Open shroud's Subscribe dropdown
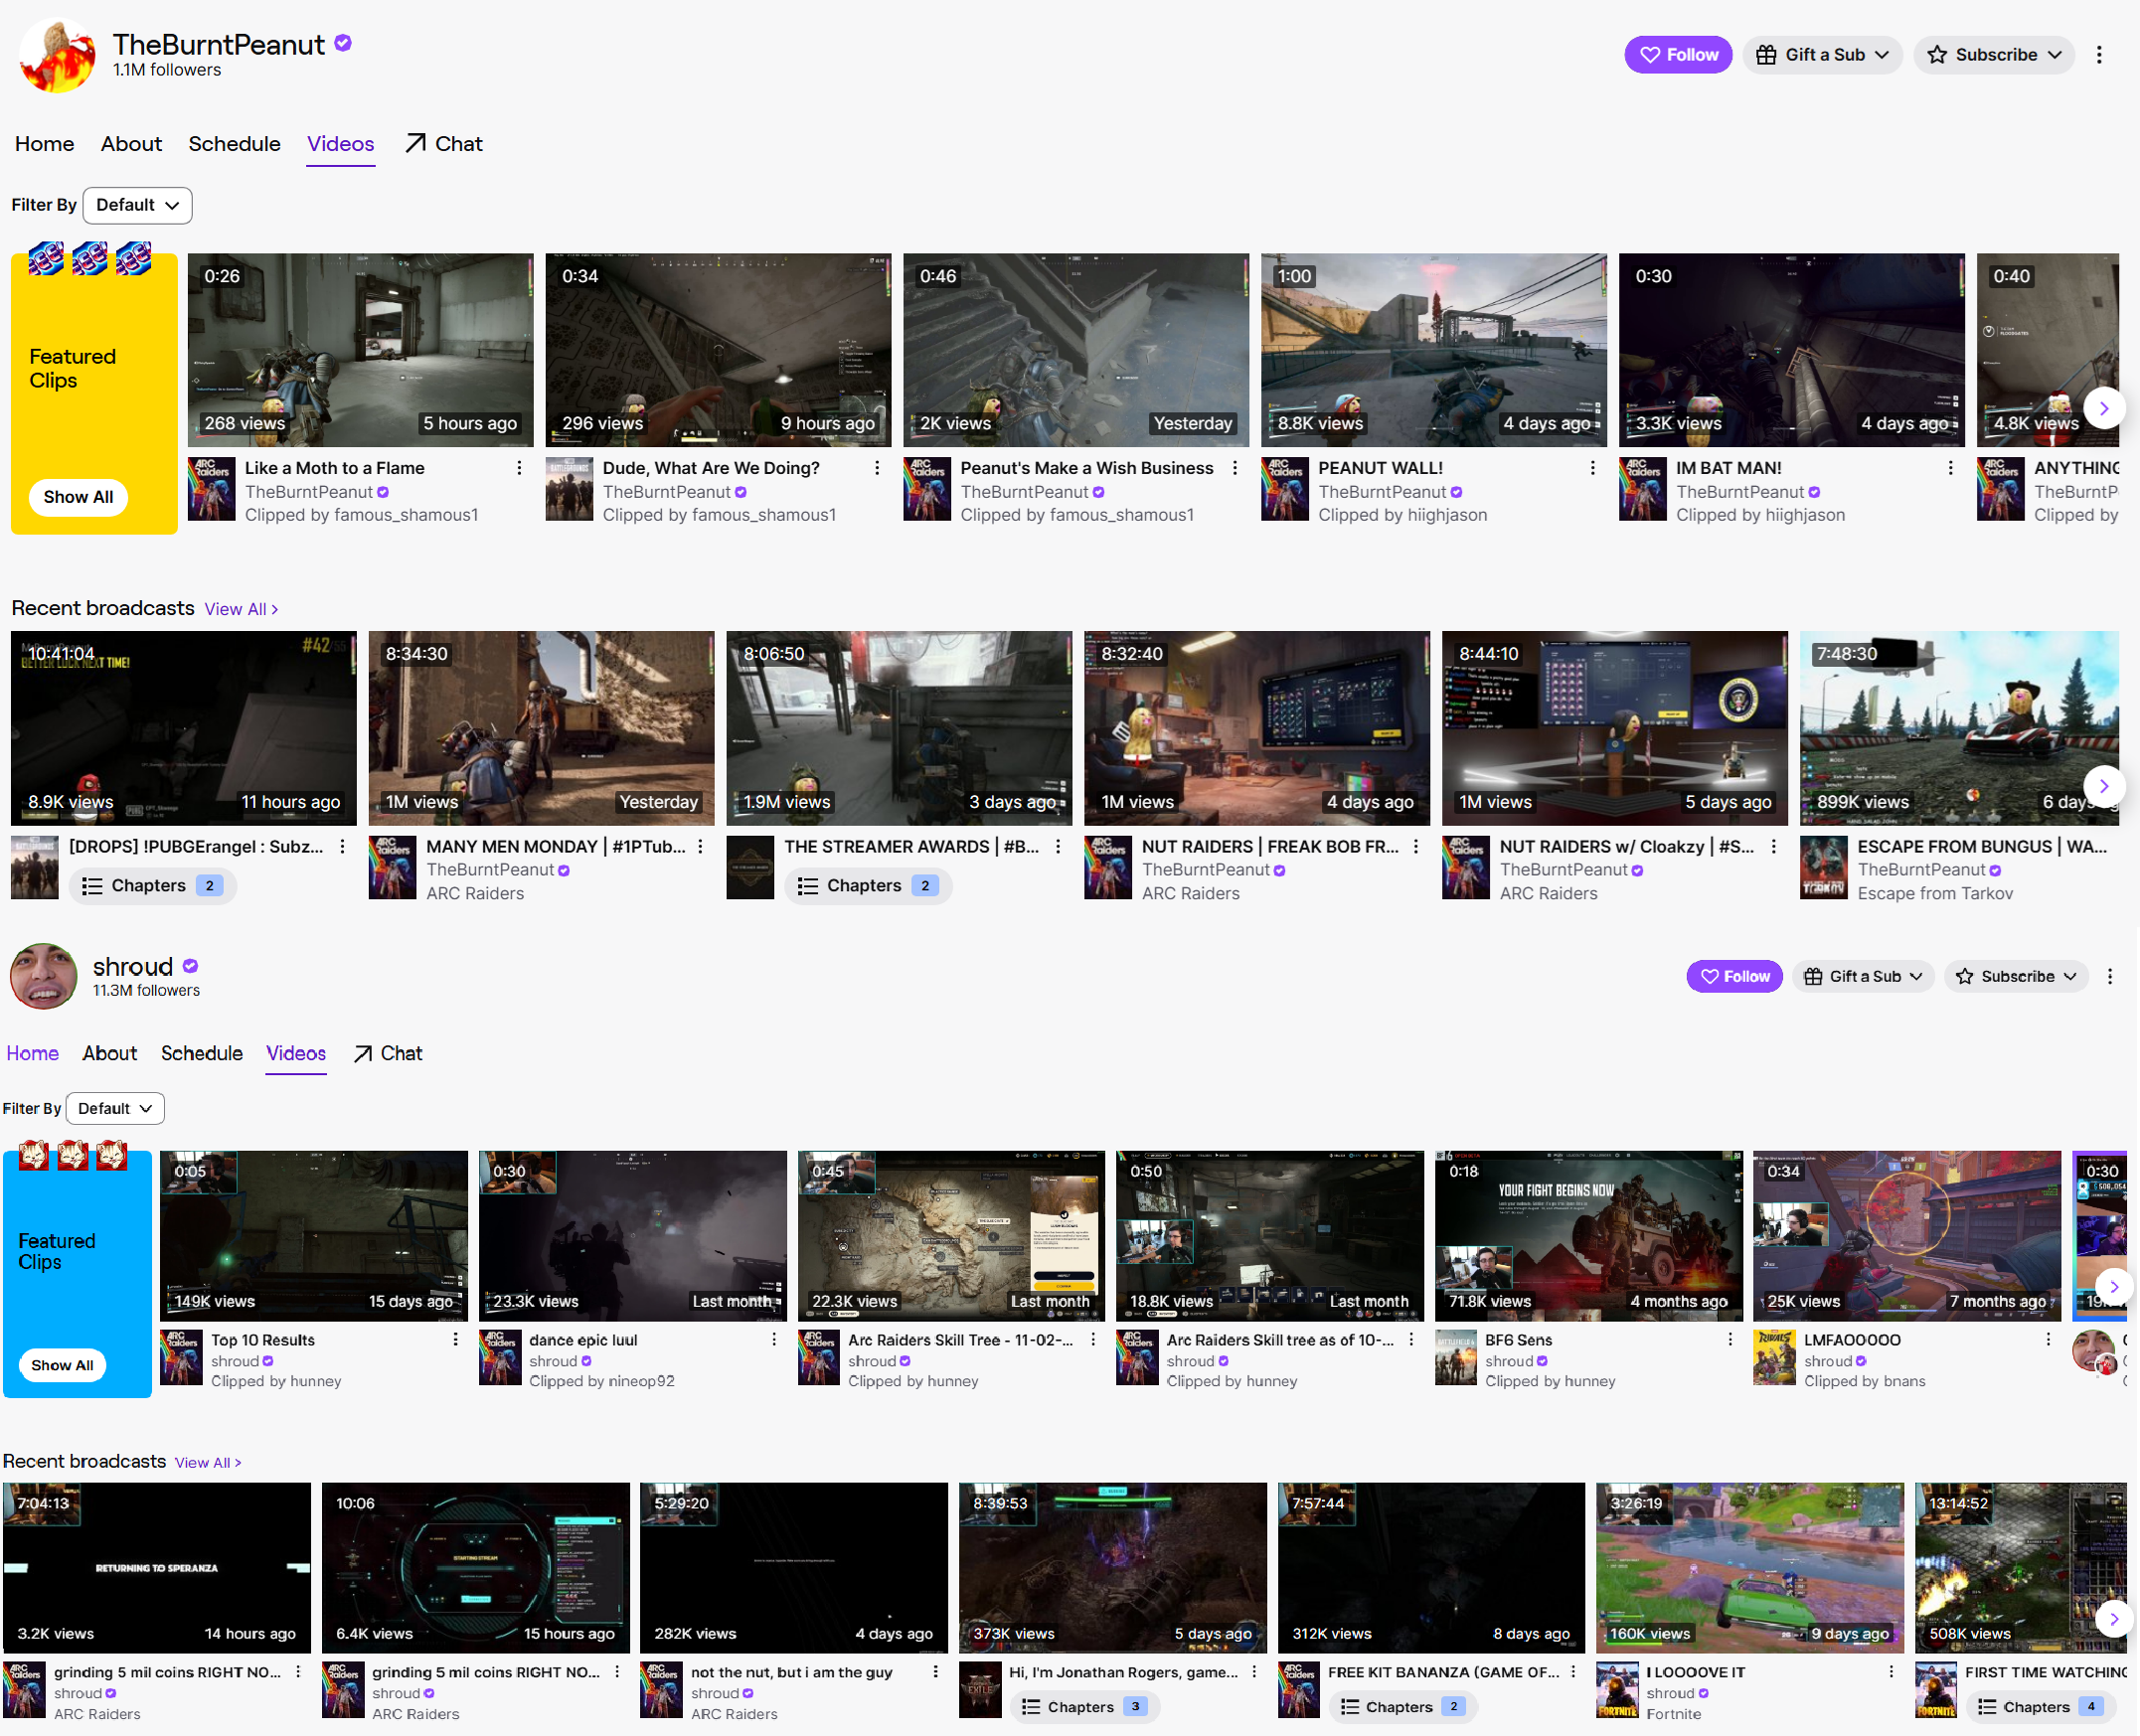Viewport: 2140px width, 1736px height. click(2015, 976)
